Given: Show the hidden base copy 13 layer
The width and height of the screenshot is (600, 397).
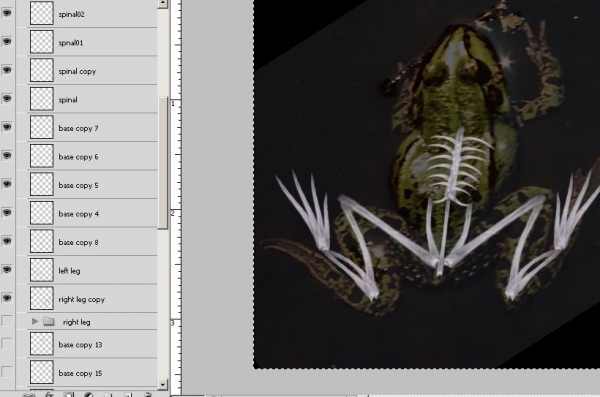Looking at the screenshot, I should coord(7,344).
